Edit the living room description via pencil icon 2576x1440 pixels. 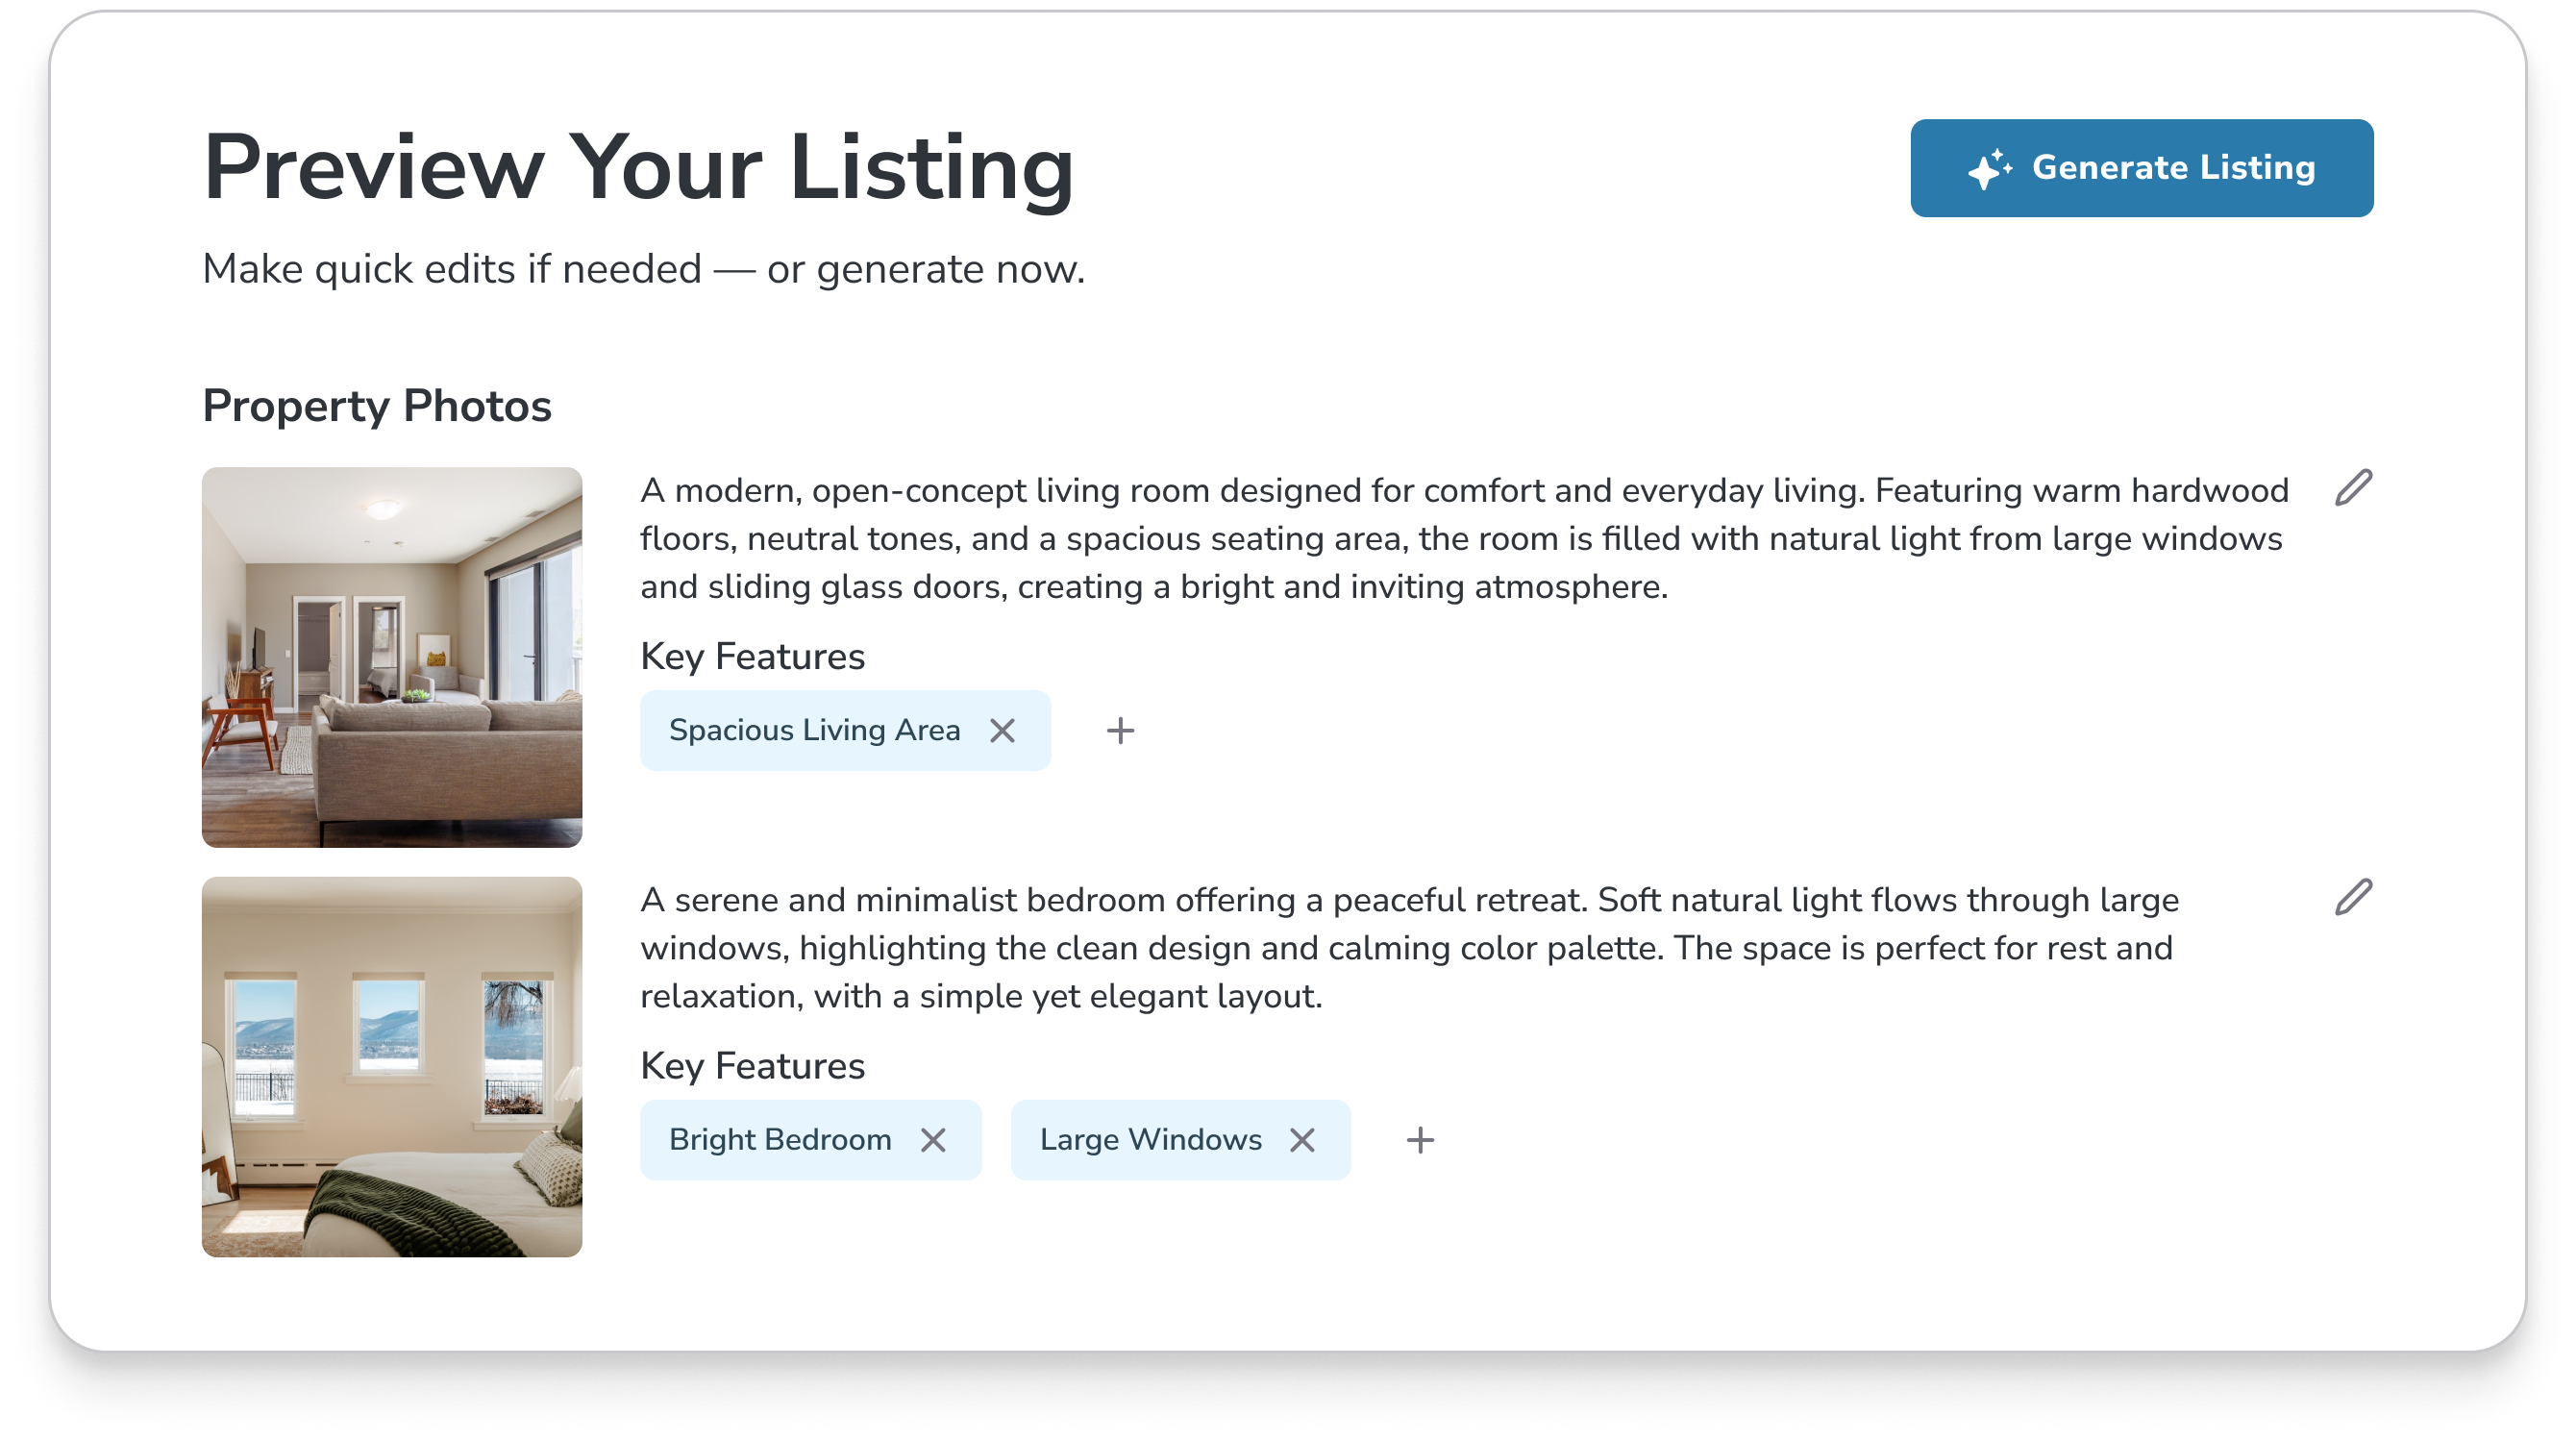pyautogui.click(x=2353, y=488)
